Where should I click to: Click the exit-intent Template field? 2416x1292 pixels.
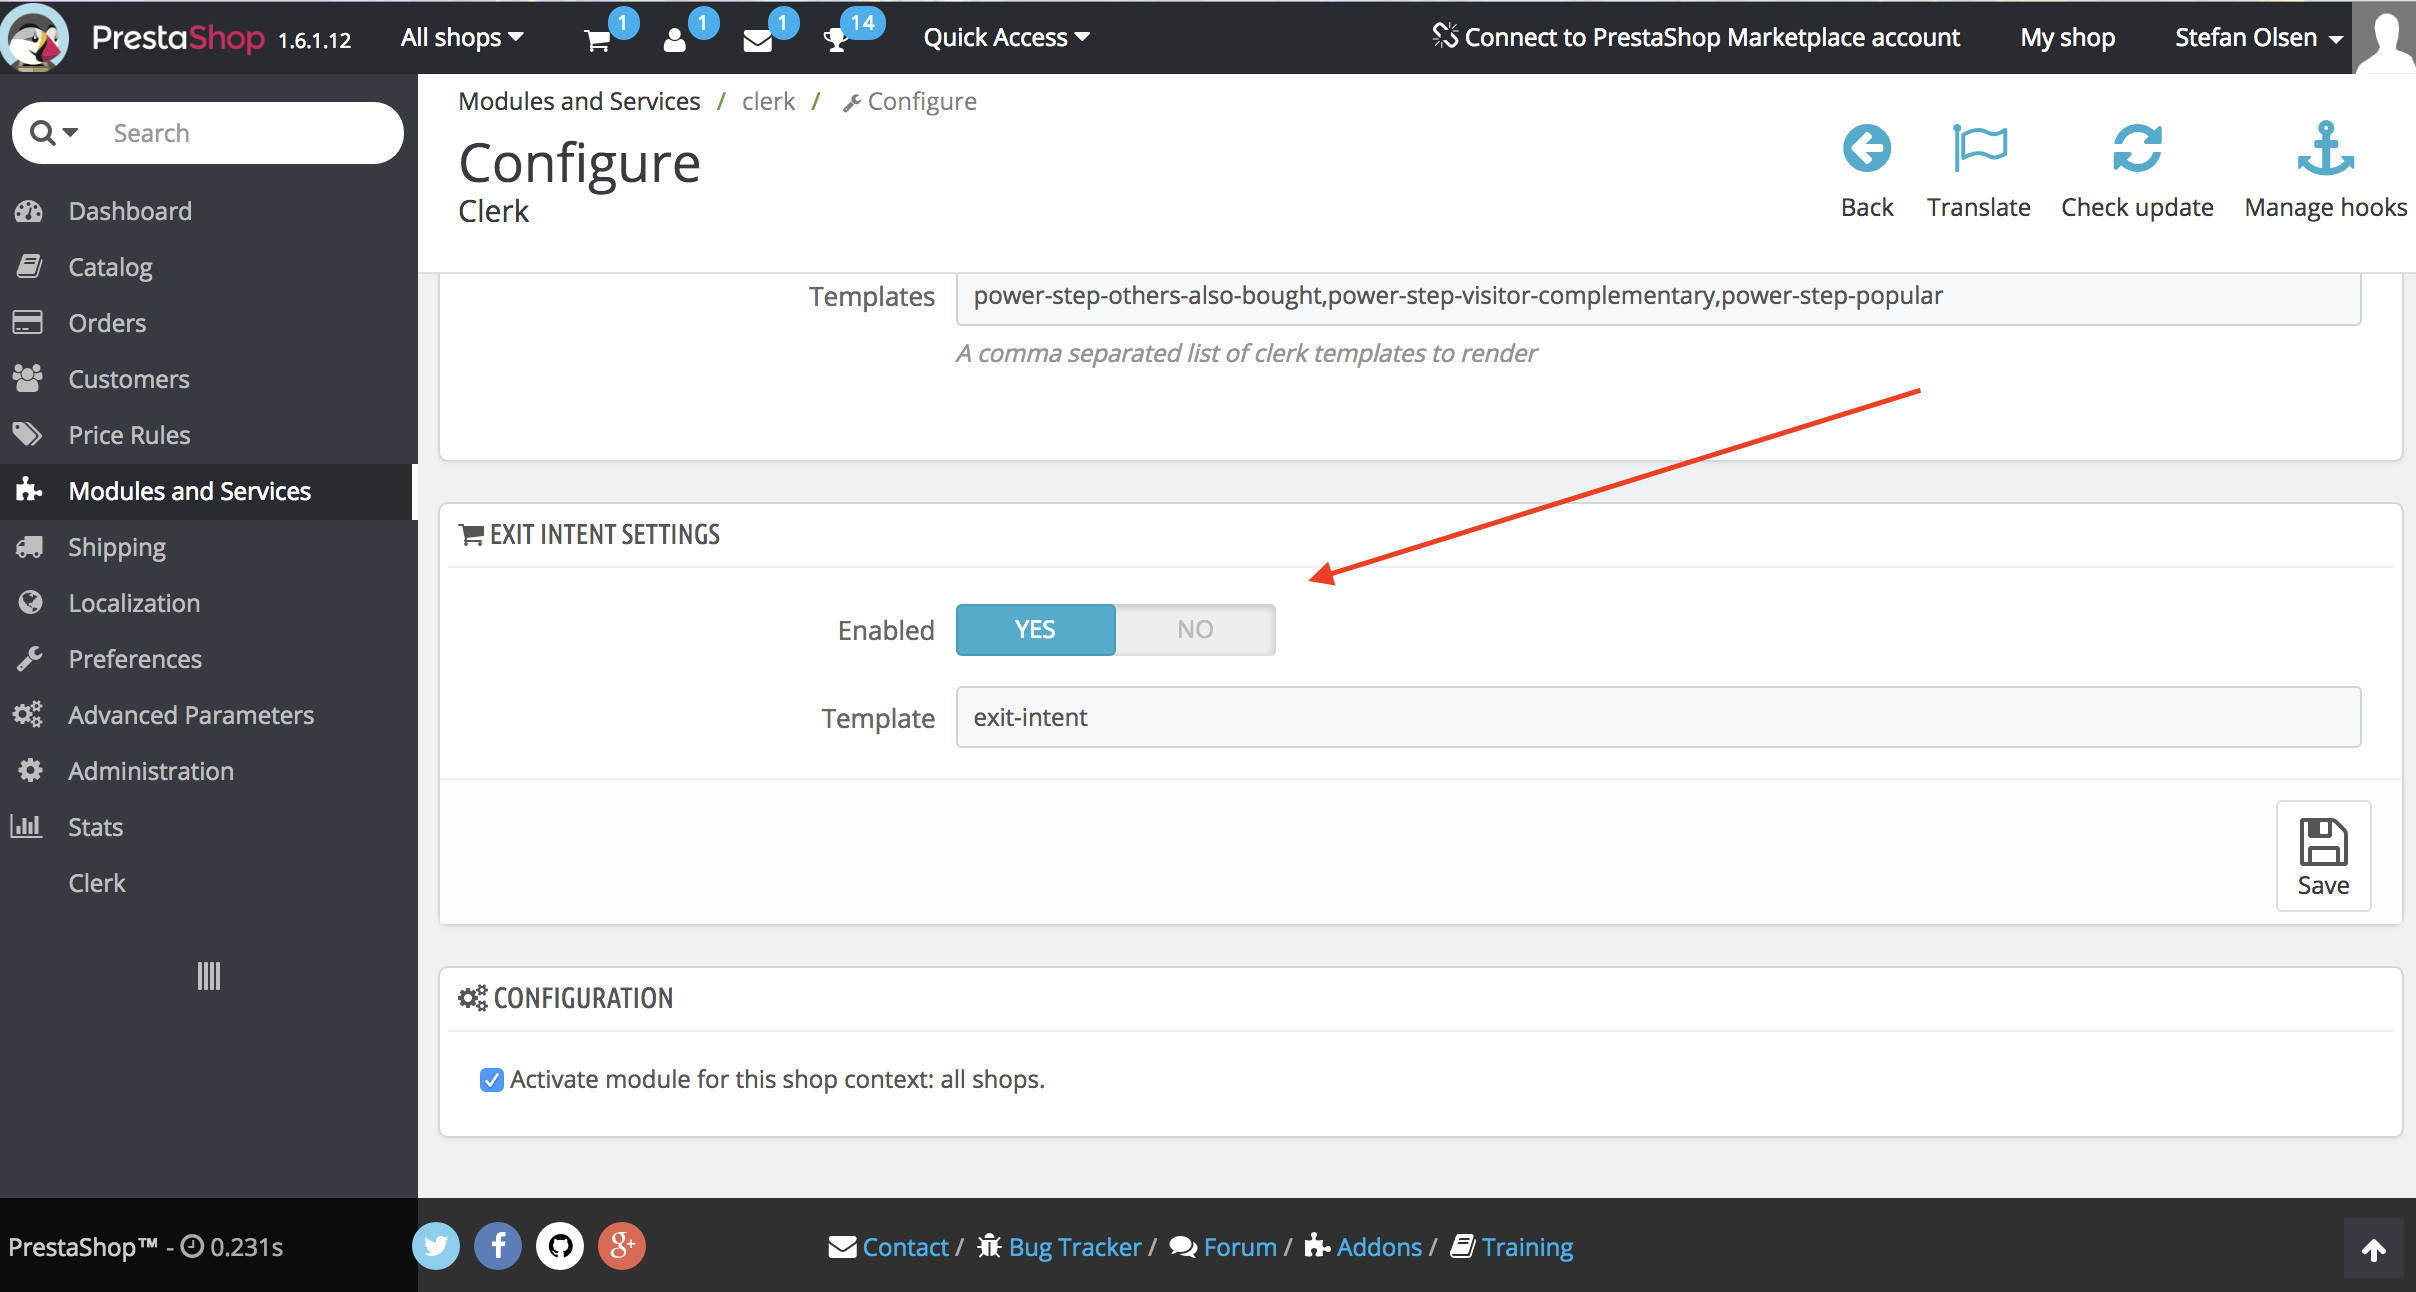pyautogui.click(x=1658, y=717)
